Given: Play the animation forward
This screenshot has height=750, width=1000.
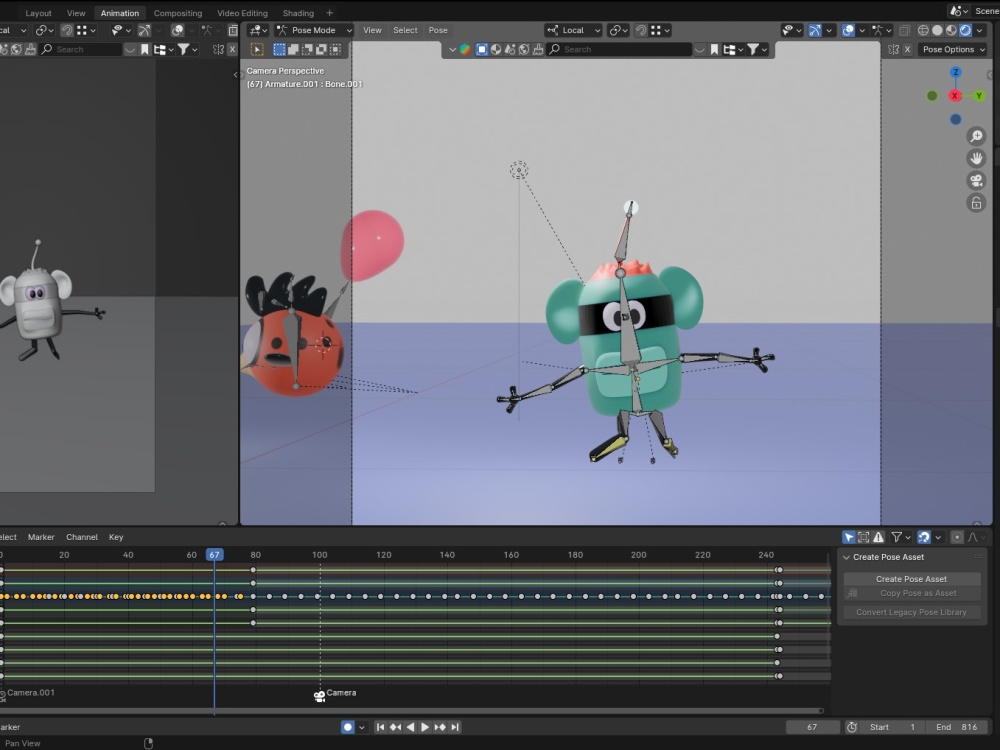Looking at the screenshot, I should point(425,727).
